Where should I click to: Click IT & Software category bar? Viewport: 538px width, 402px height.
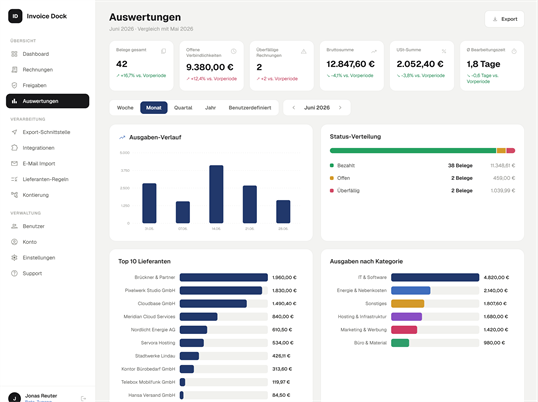pyautogui.click(x=435, y=277)
